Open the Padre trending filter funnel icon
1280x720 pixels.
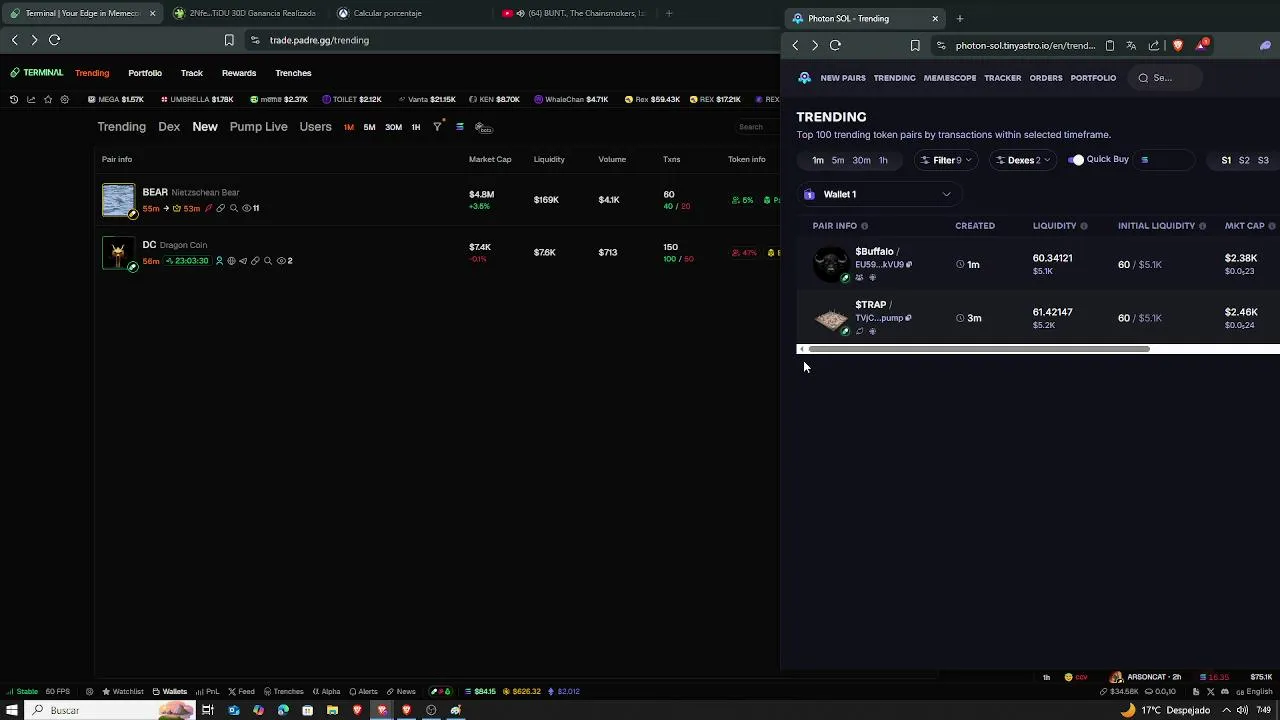click(437, 127)
